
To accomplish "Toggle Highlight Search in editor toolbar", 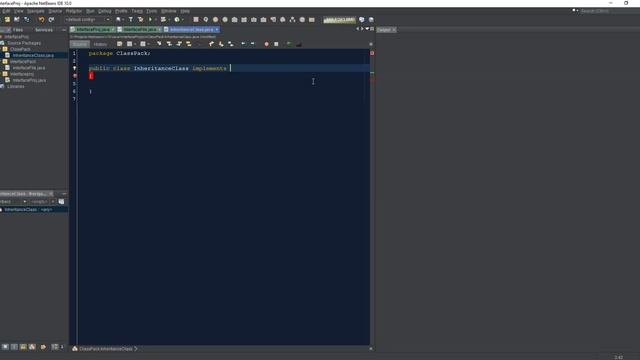I will 189,44.
